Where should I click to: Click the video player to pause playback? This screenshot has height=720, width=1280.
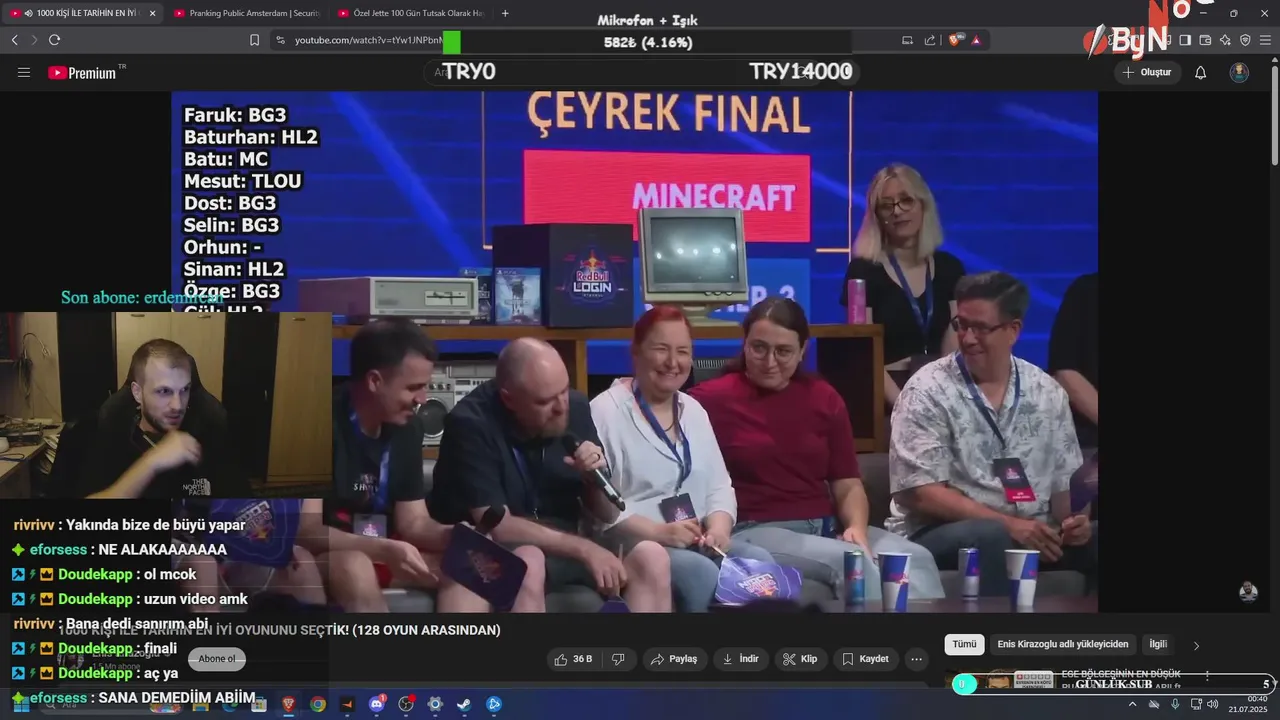click(x=634, y=351)
